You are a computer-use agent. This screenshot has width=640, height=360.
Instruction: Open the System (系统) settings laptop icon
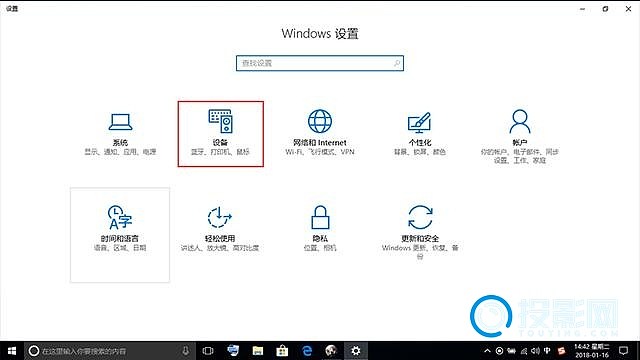[120, 122]
